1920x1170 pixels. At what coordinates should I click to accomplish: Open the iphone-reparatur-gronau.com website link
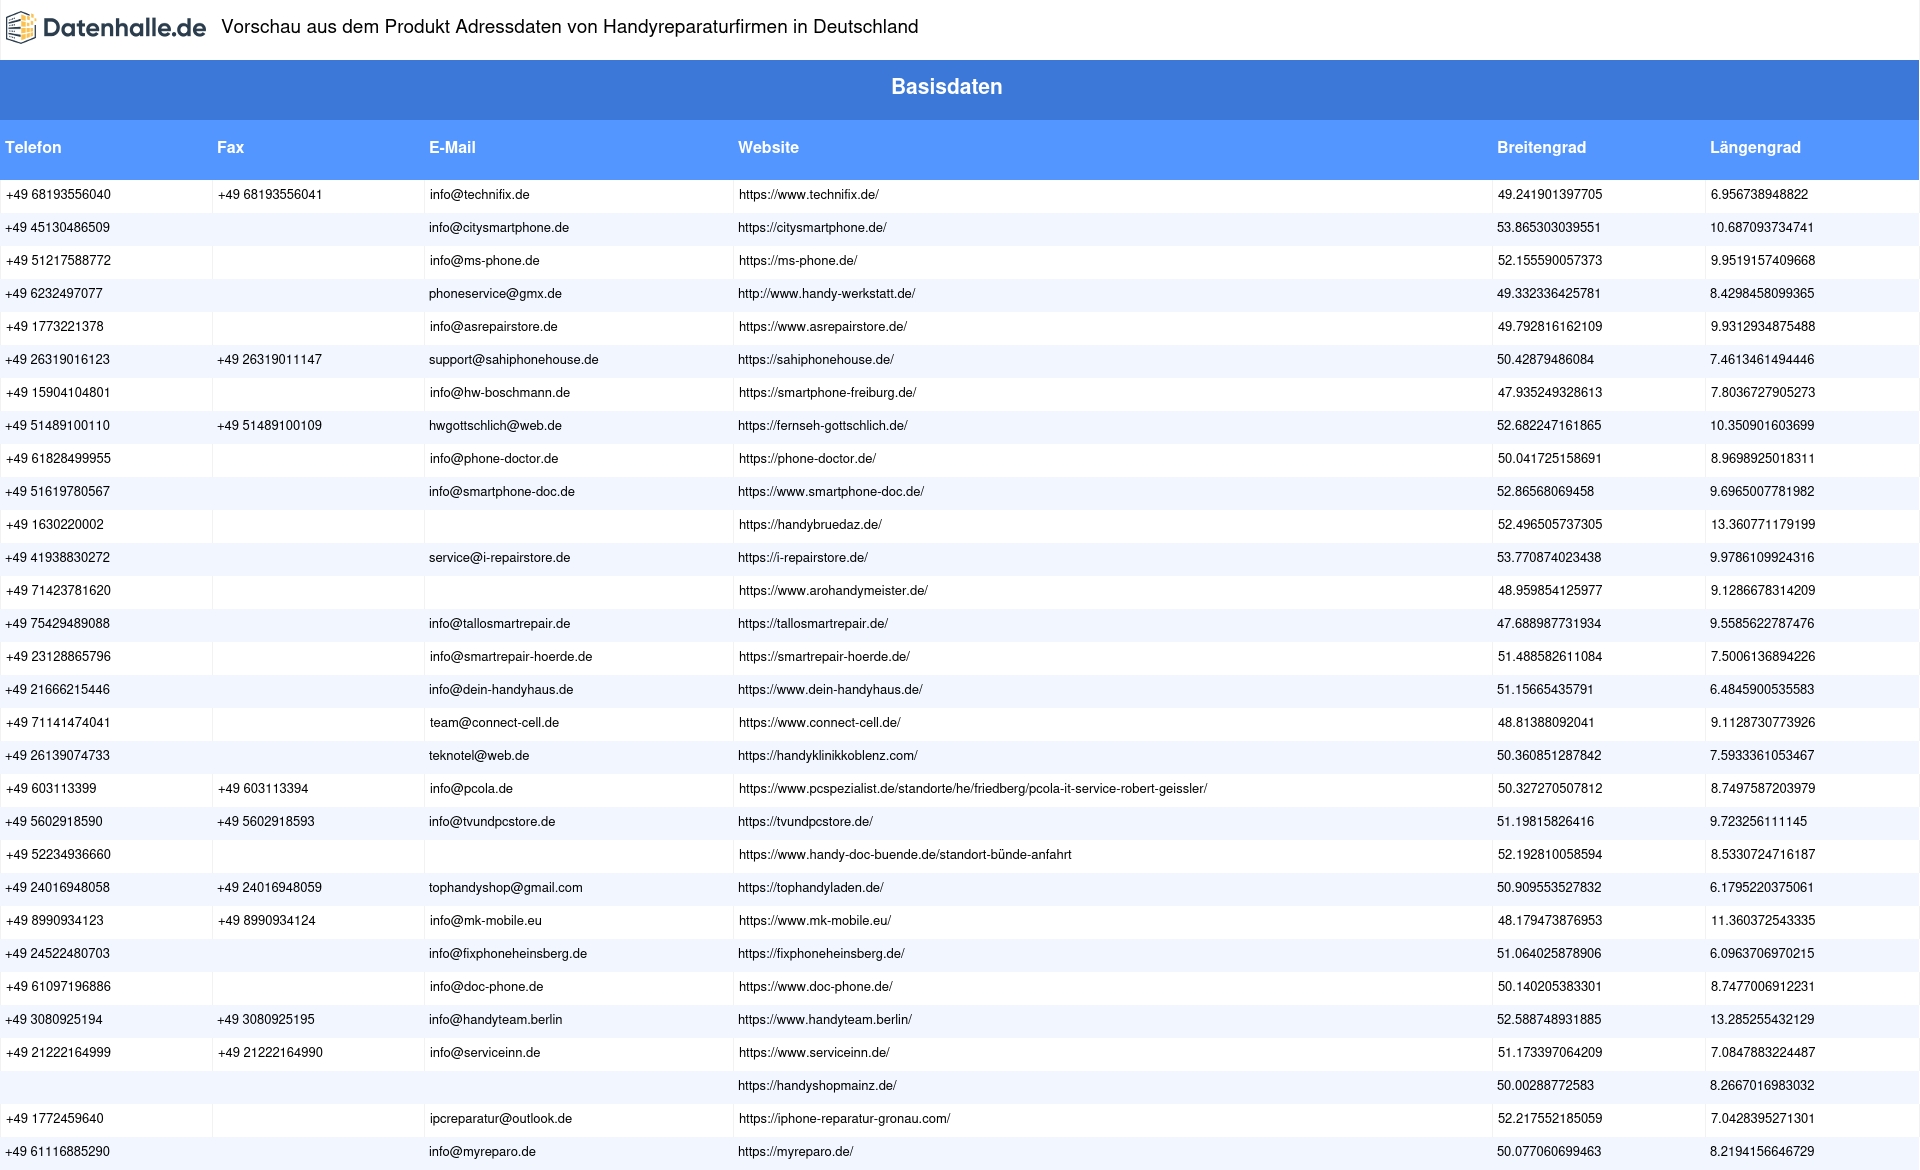[x=845, y=1119]
